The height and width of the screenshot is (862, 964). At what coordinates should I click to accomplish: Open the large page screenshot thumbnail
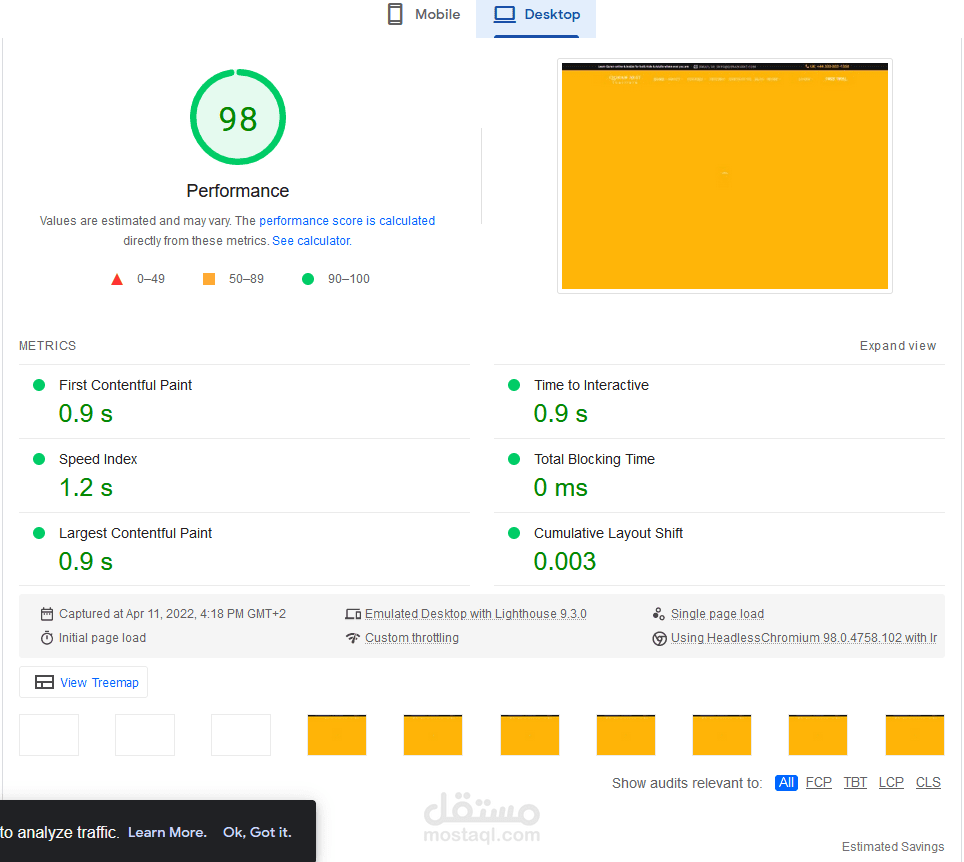coord(725,176)
